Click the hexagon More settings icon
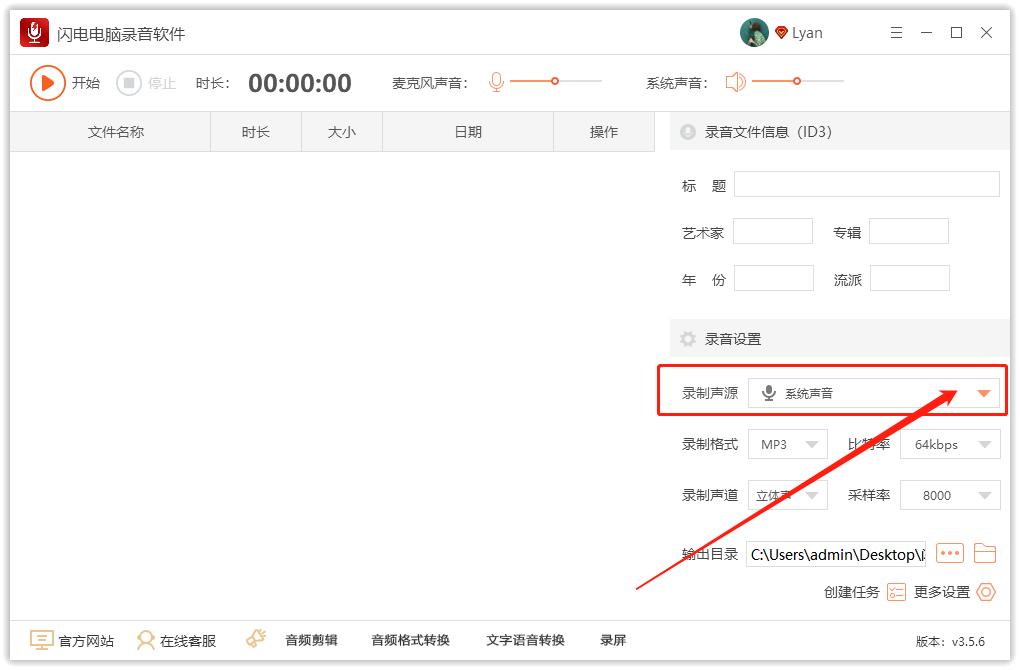Viewport: 1020px width, 670px height. (x=986, y=592)
